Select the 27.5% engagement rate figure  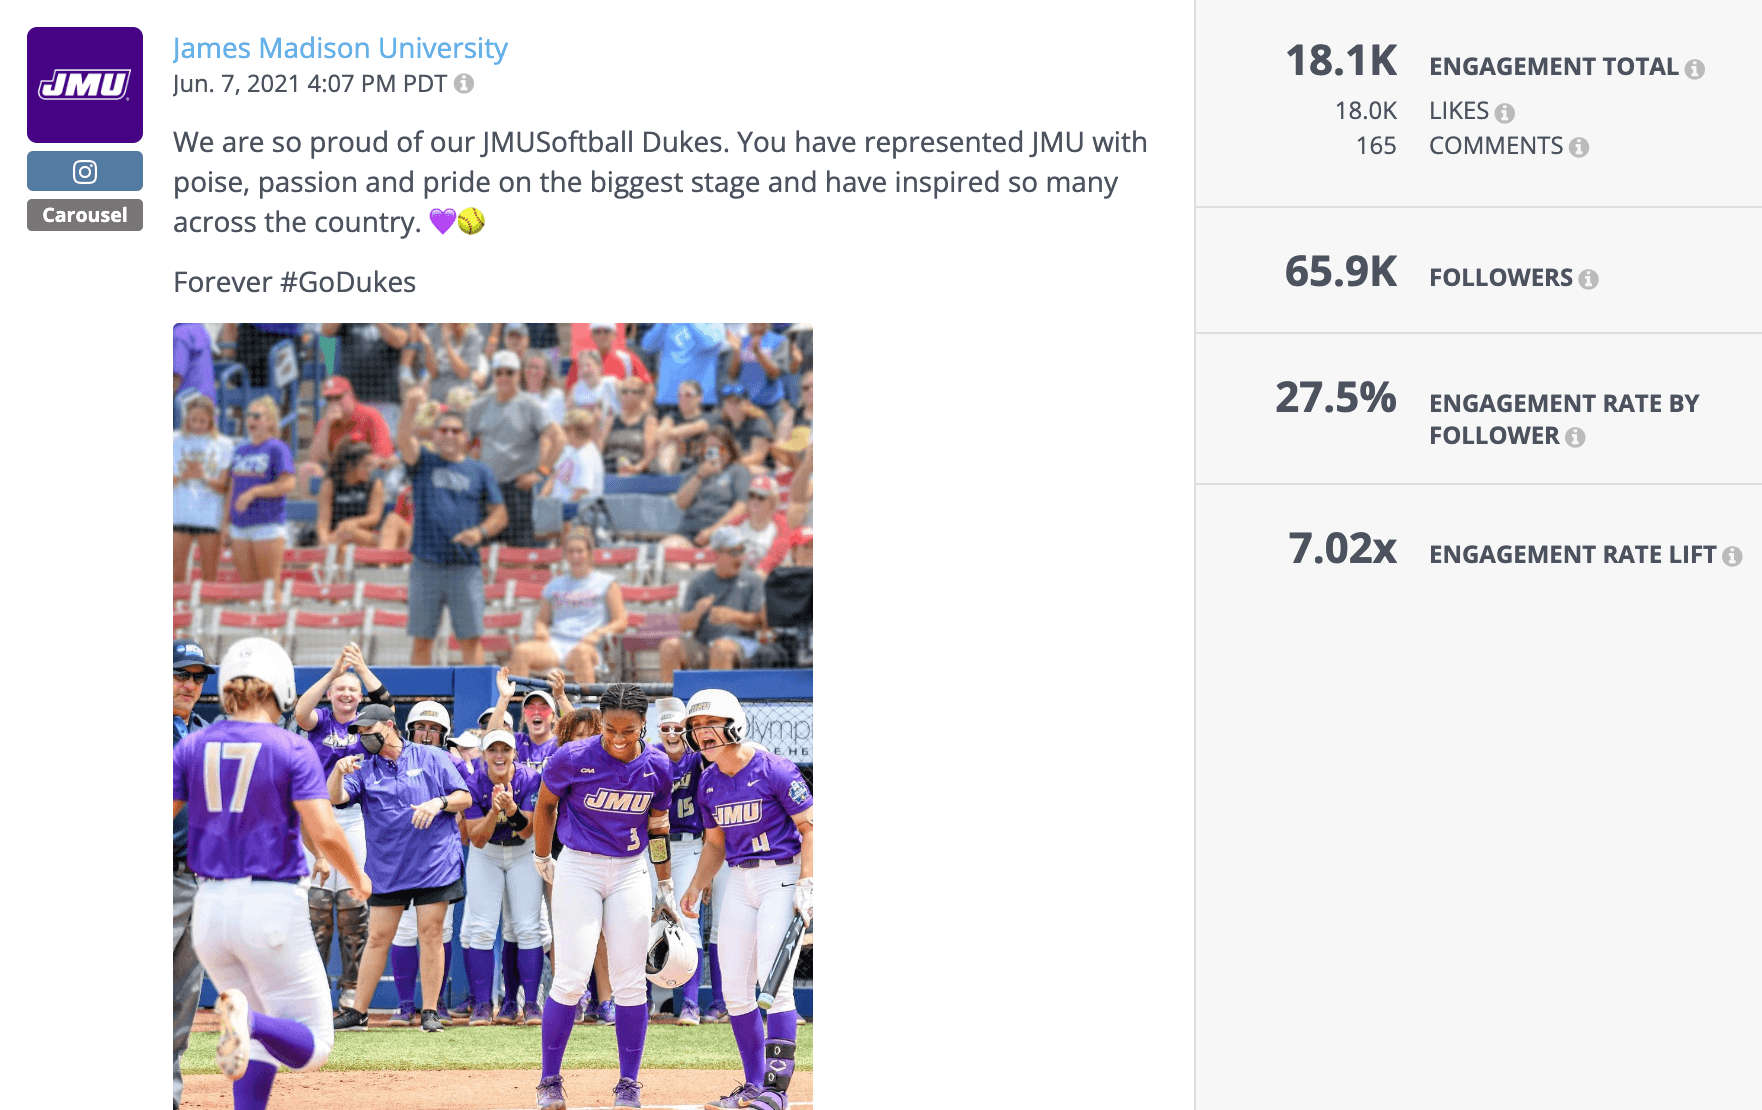pyautogui.click(x=1336, y=400)
